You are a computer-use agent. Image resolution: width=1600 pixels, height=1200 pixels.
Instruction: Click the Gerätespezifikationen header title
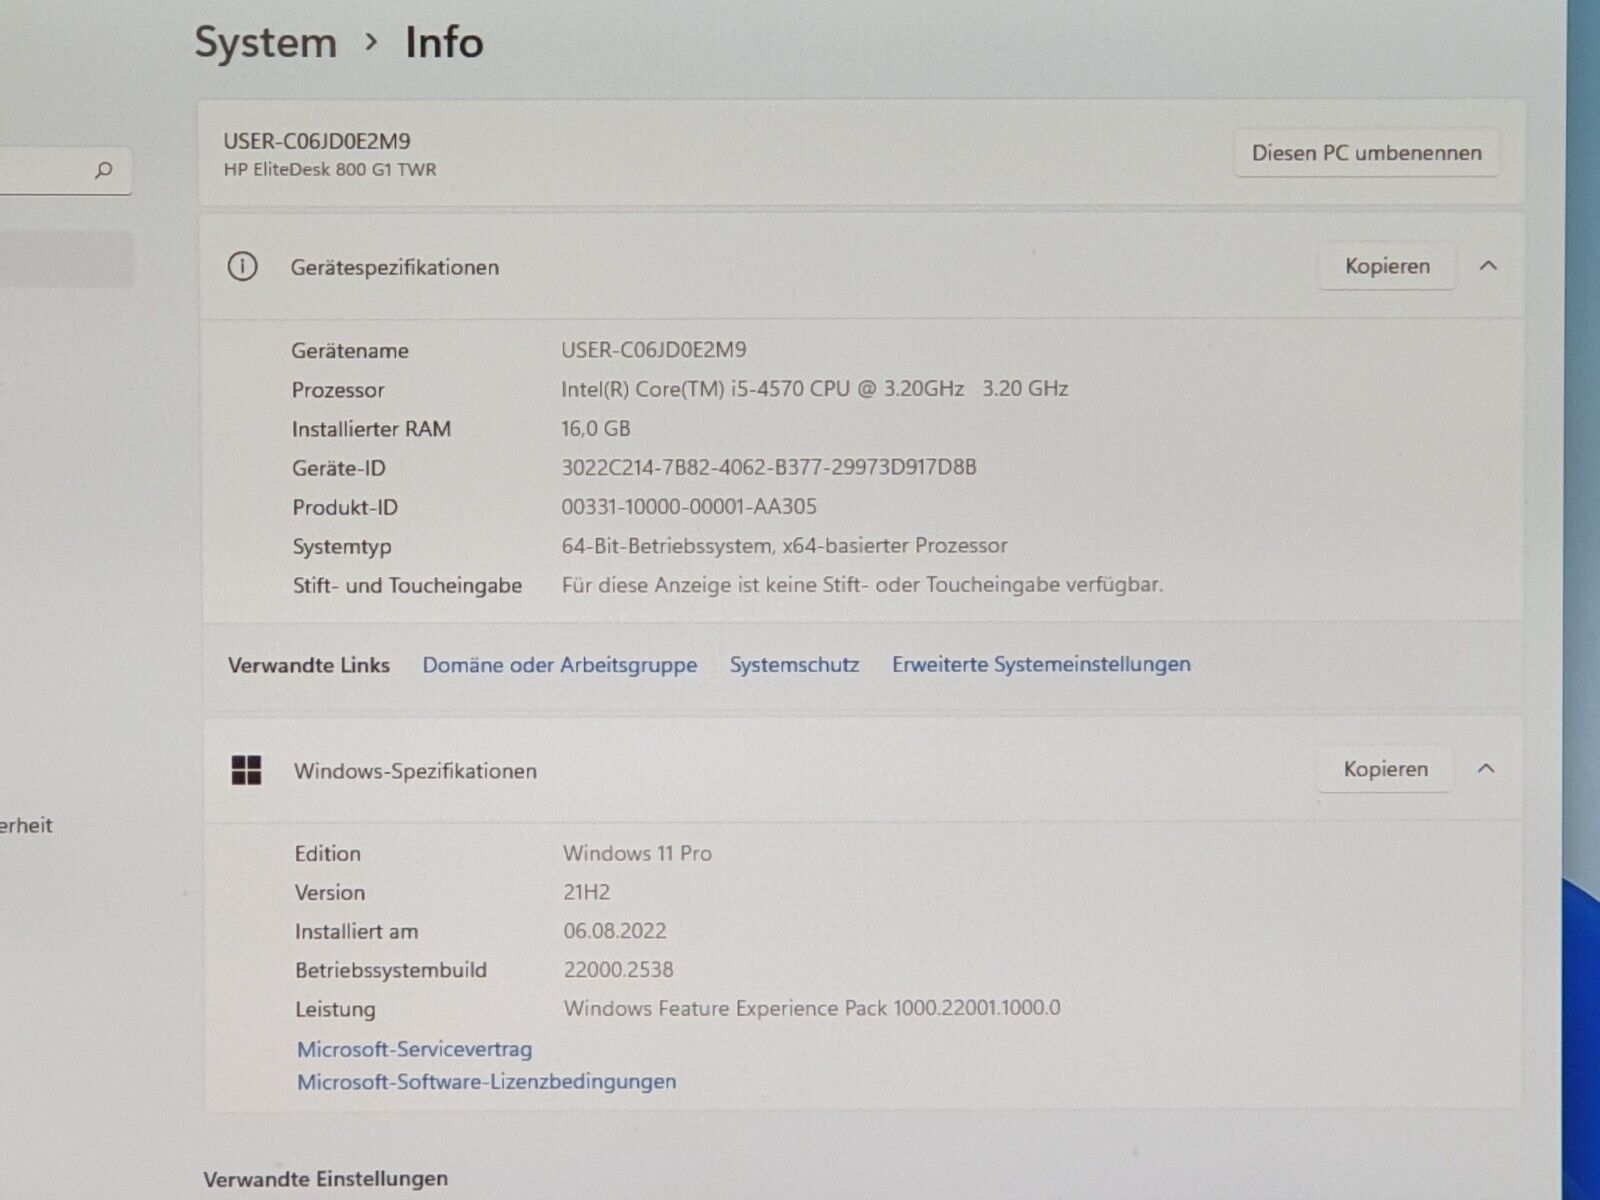pyautogui.click(x=394, y=267)
